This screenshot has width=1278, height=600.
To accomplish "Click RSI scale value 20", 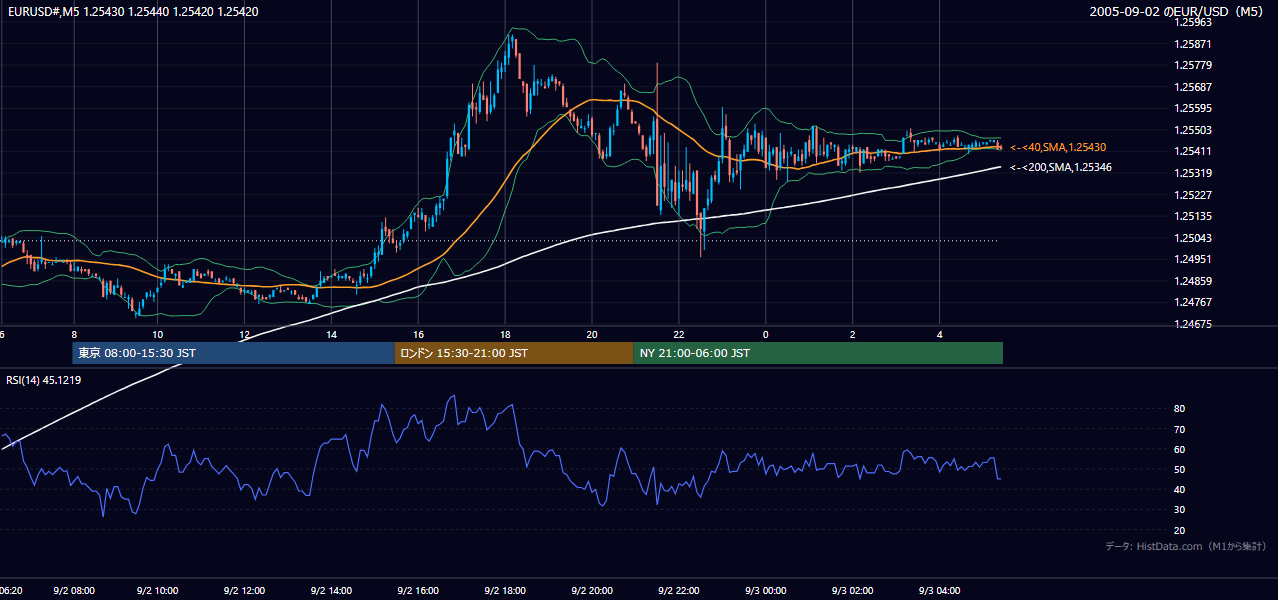I will click(1180, 530).
